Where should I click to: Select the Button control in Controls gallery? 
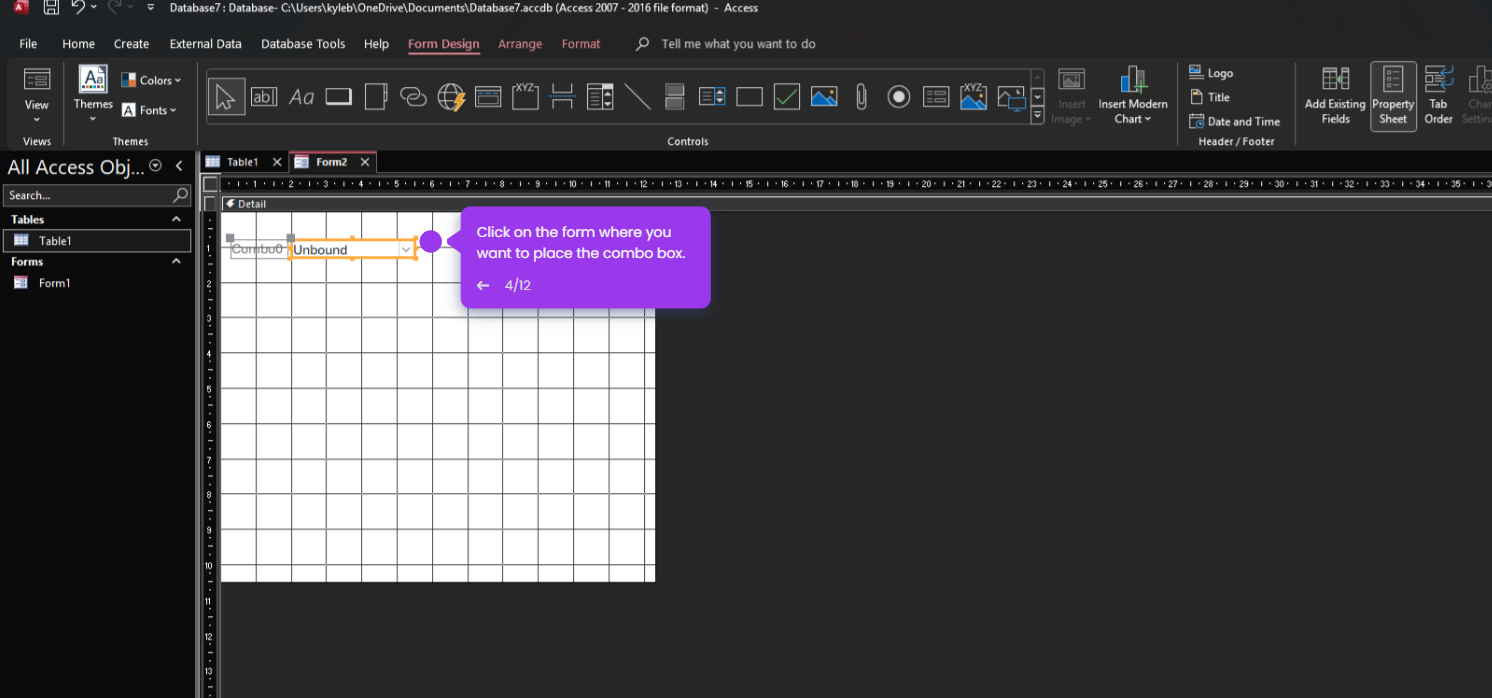(x=338, y=96)
